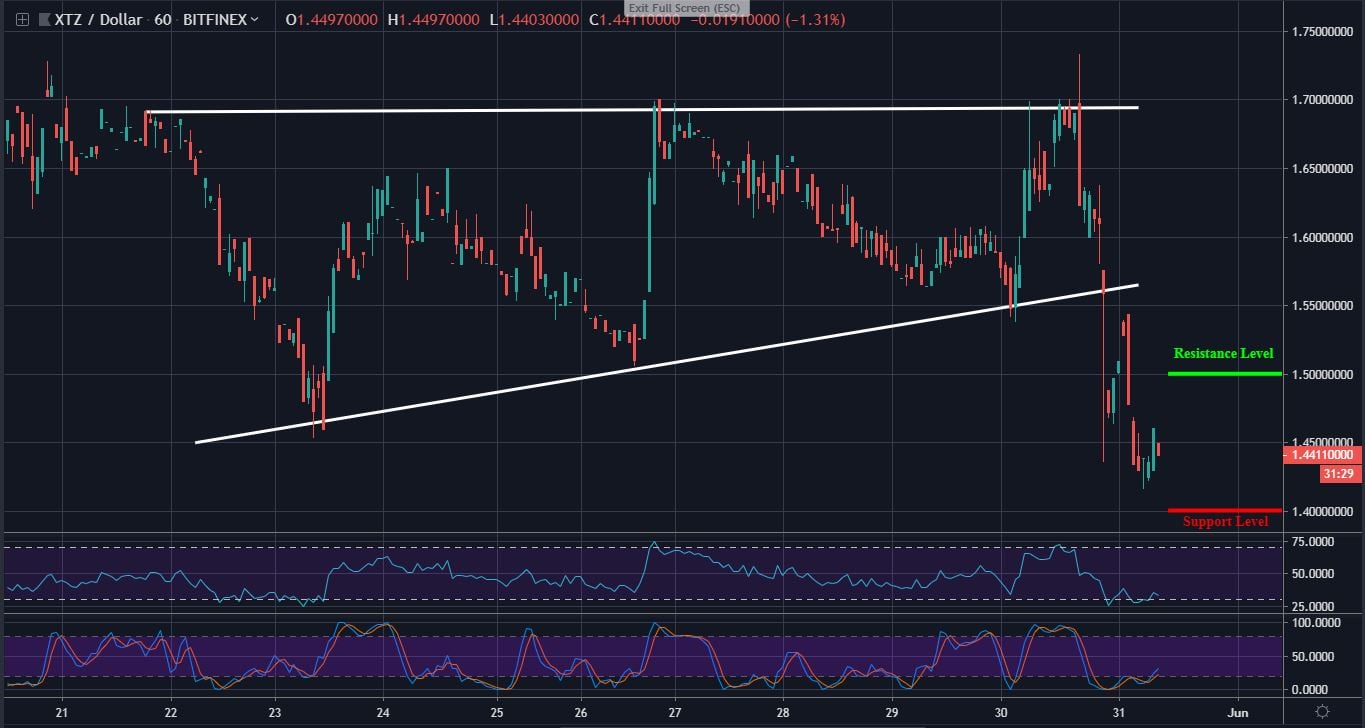Click the red Support Level label

1225,521
